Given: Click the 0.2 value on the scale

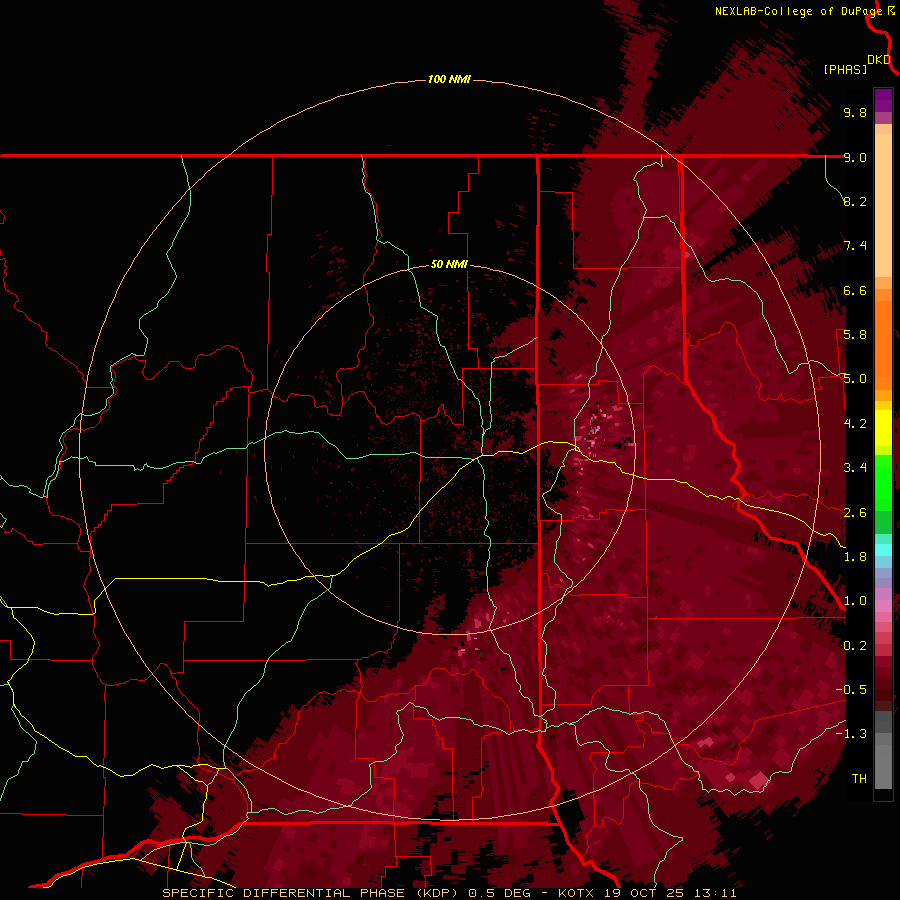Looking at the screenshot, I should pos(855,646).
